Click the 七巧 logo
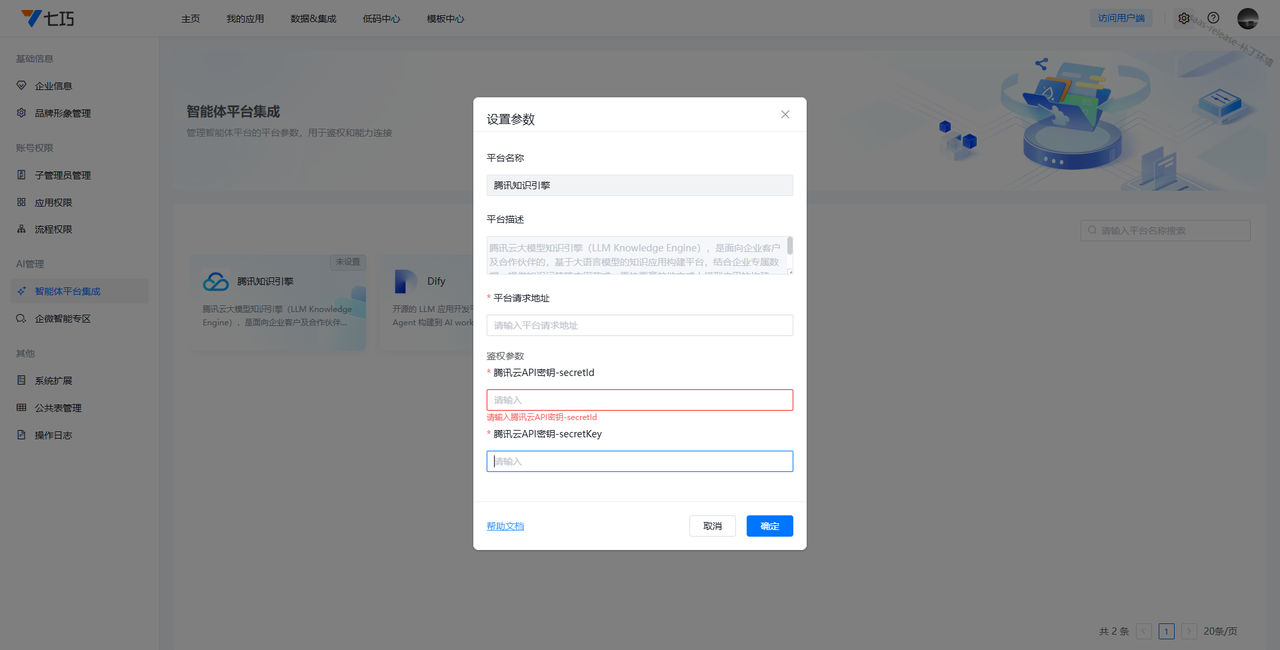Screen dimensions: 1280x650 tap(46, 18)
